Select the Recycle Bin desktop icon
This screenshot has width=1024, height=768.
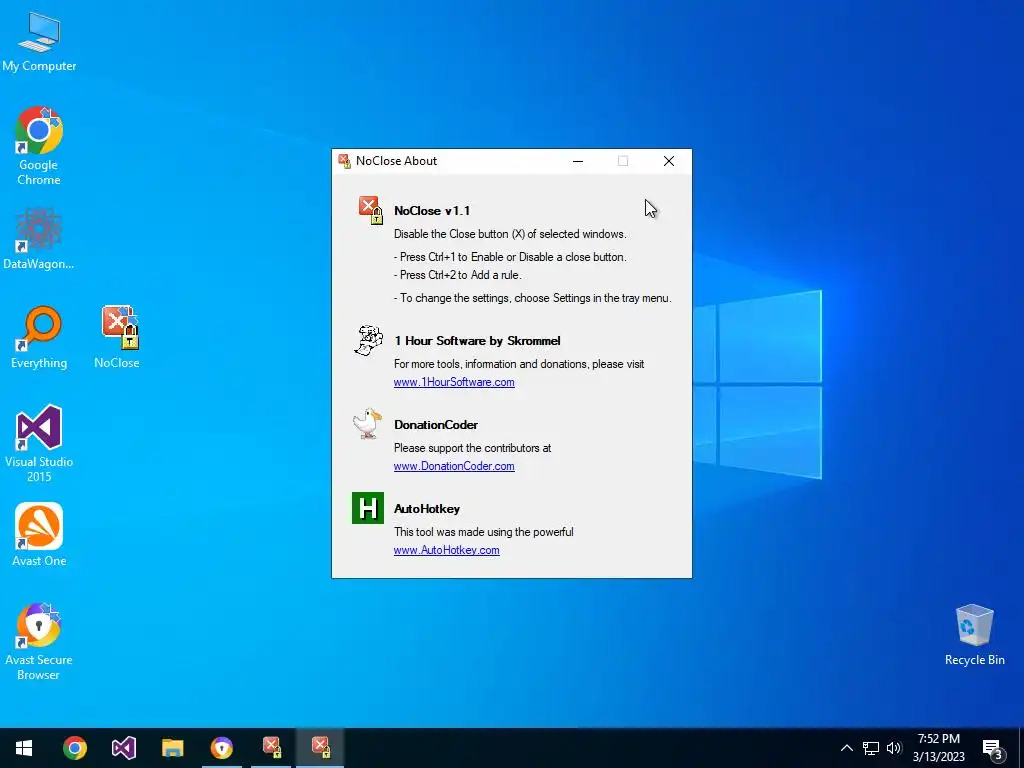tap(974, 635)
